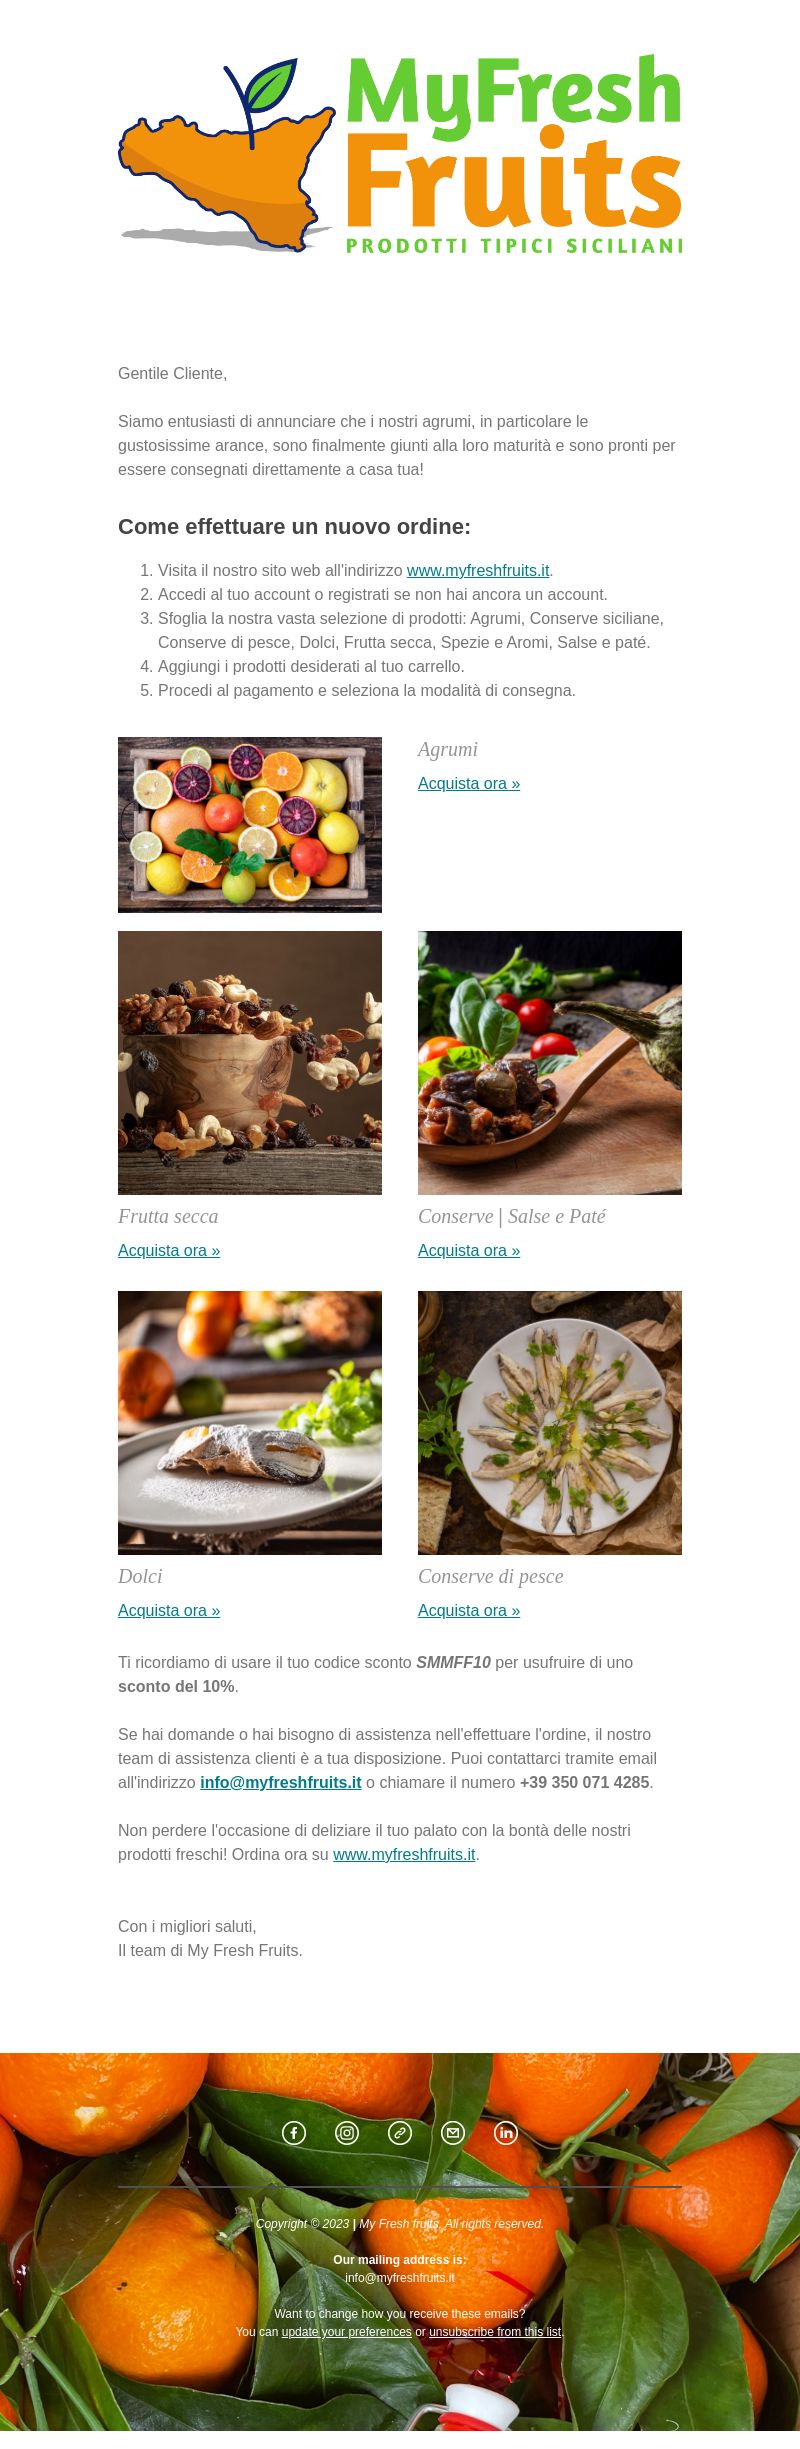Click the email envelope icon in the footer
Screen dimensions: 800x2449
(x=453, y=2133)
